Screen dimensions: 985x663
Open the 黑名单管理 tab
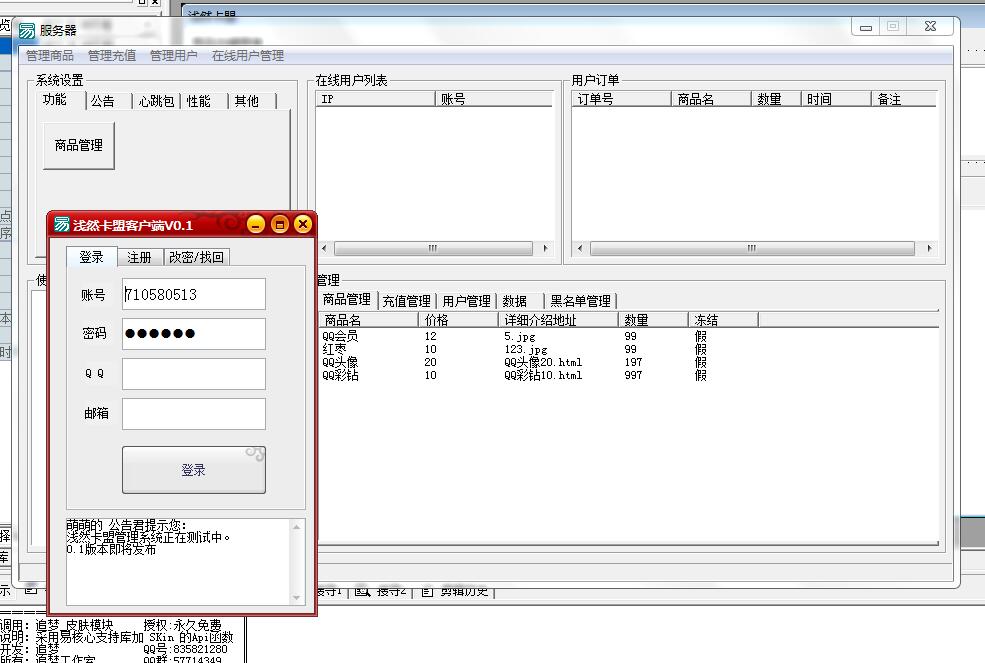580,301
